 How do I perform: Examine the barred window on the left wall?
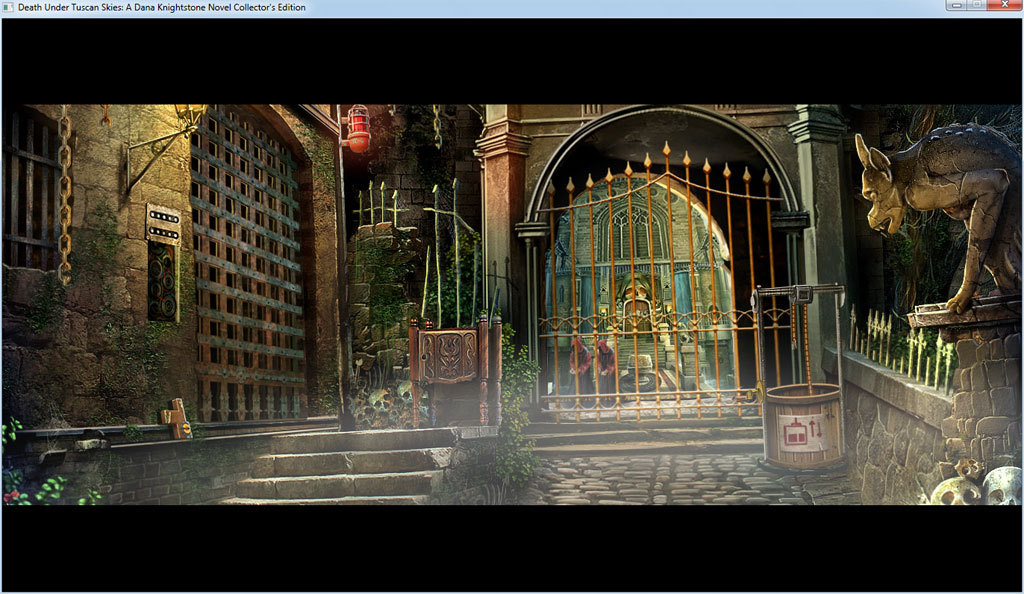pos(31,189)
